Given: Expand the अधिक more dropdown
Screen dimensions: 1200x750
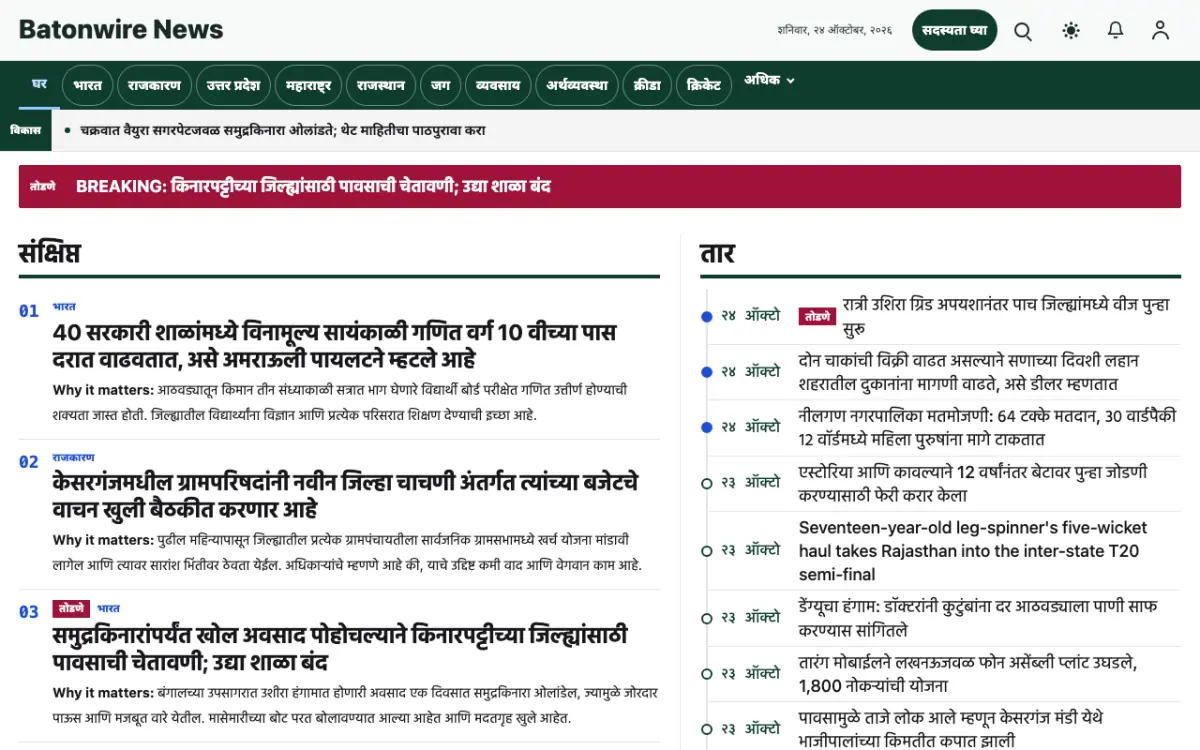Looking at the screenshot, I should pos(769,80).
